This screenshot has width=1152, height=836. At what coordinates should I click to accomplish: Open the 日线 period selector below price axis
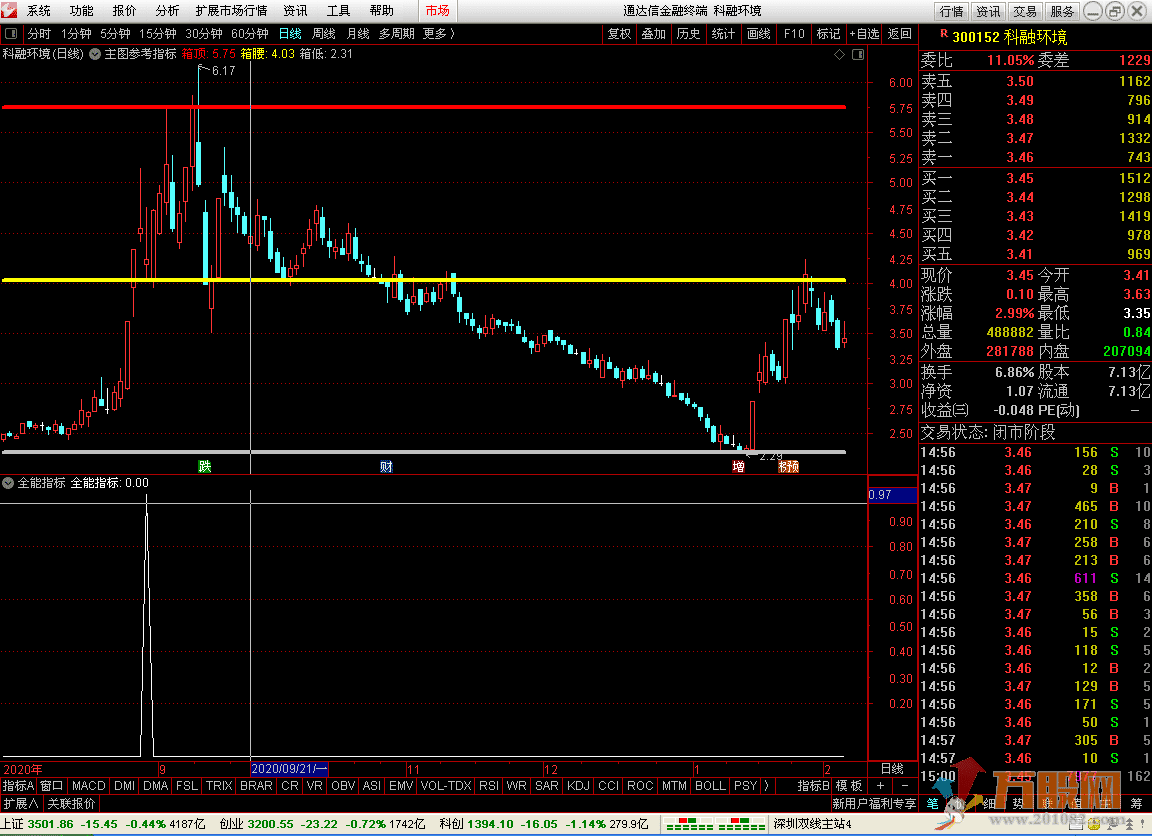892,768
